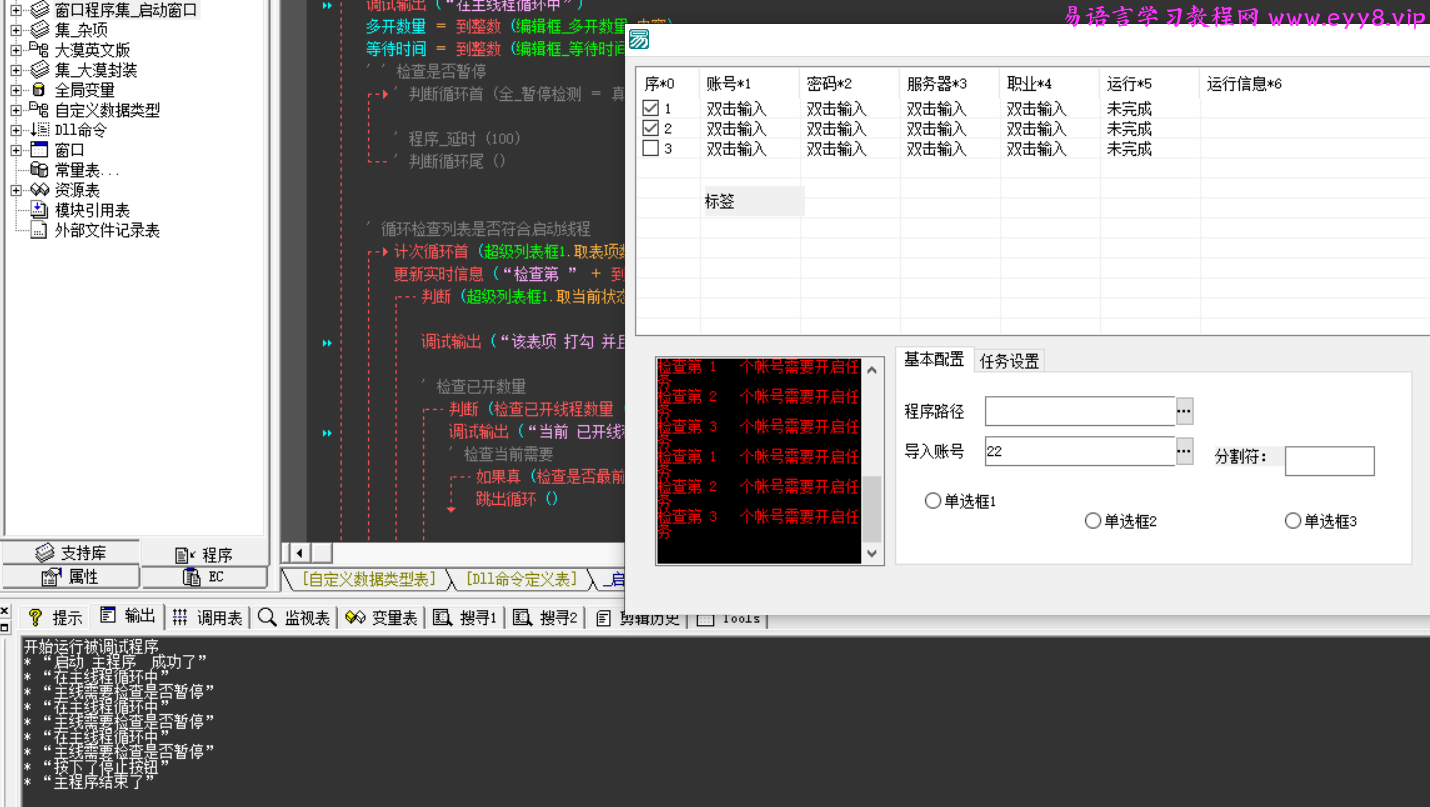The height and width of the screenshot is (807, 1430).
Task: Click the browse button next to 导入账号
Action: coord(1184,451)
